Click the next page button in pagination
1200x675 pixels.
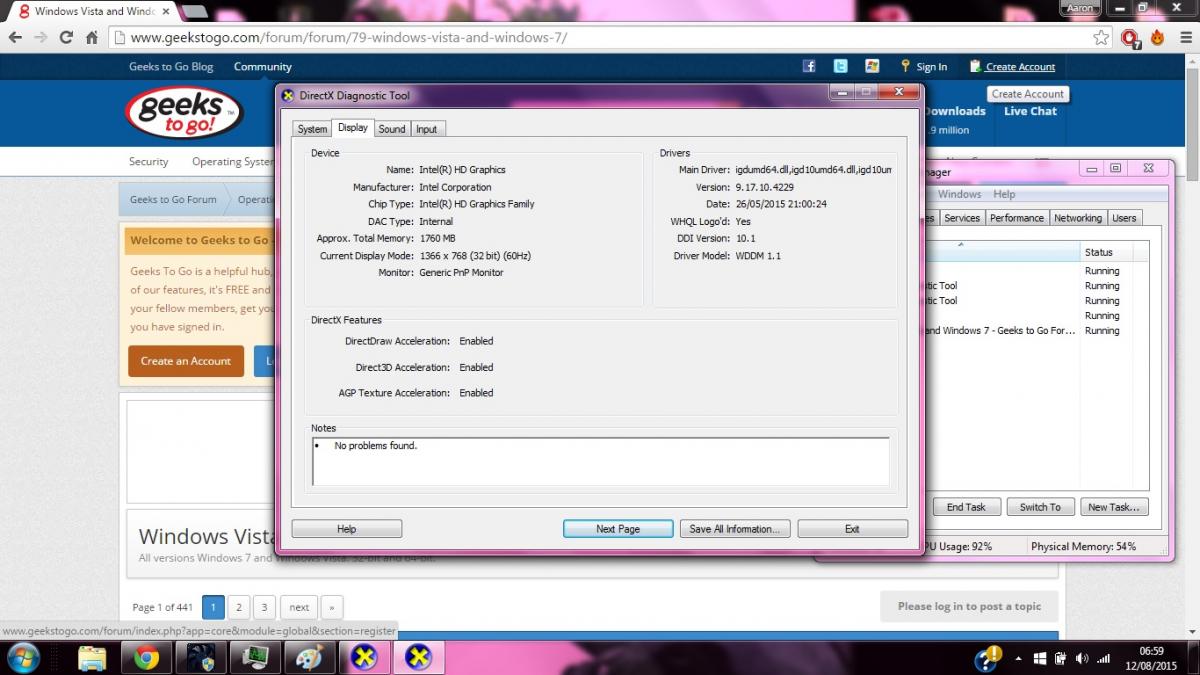pyautogui.click(x=299, y=607)
